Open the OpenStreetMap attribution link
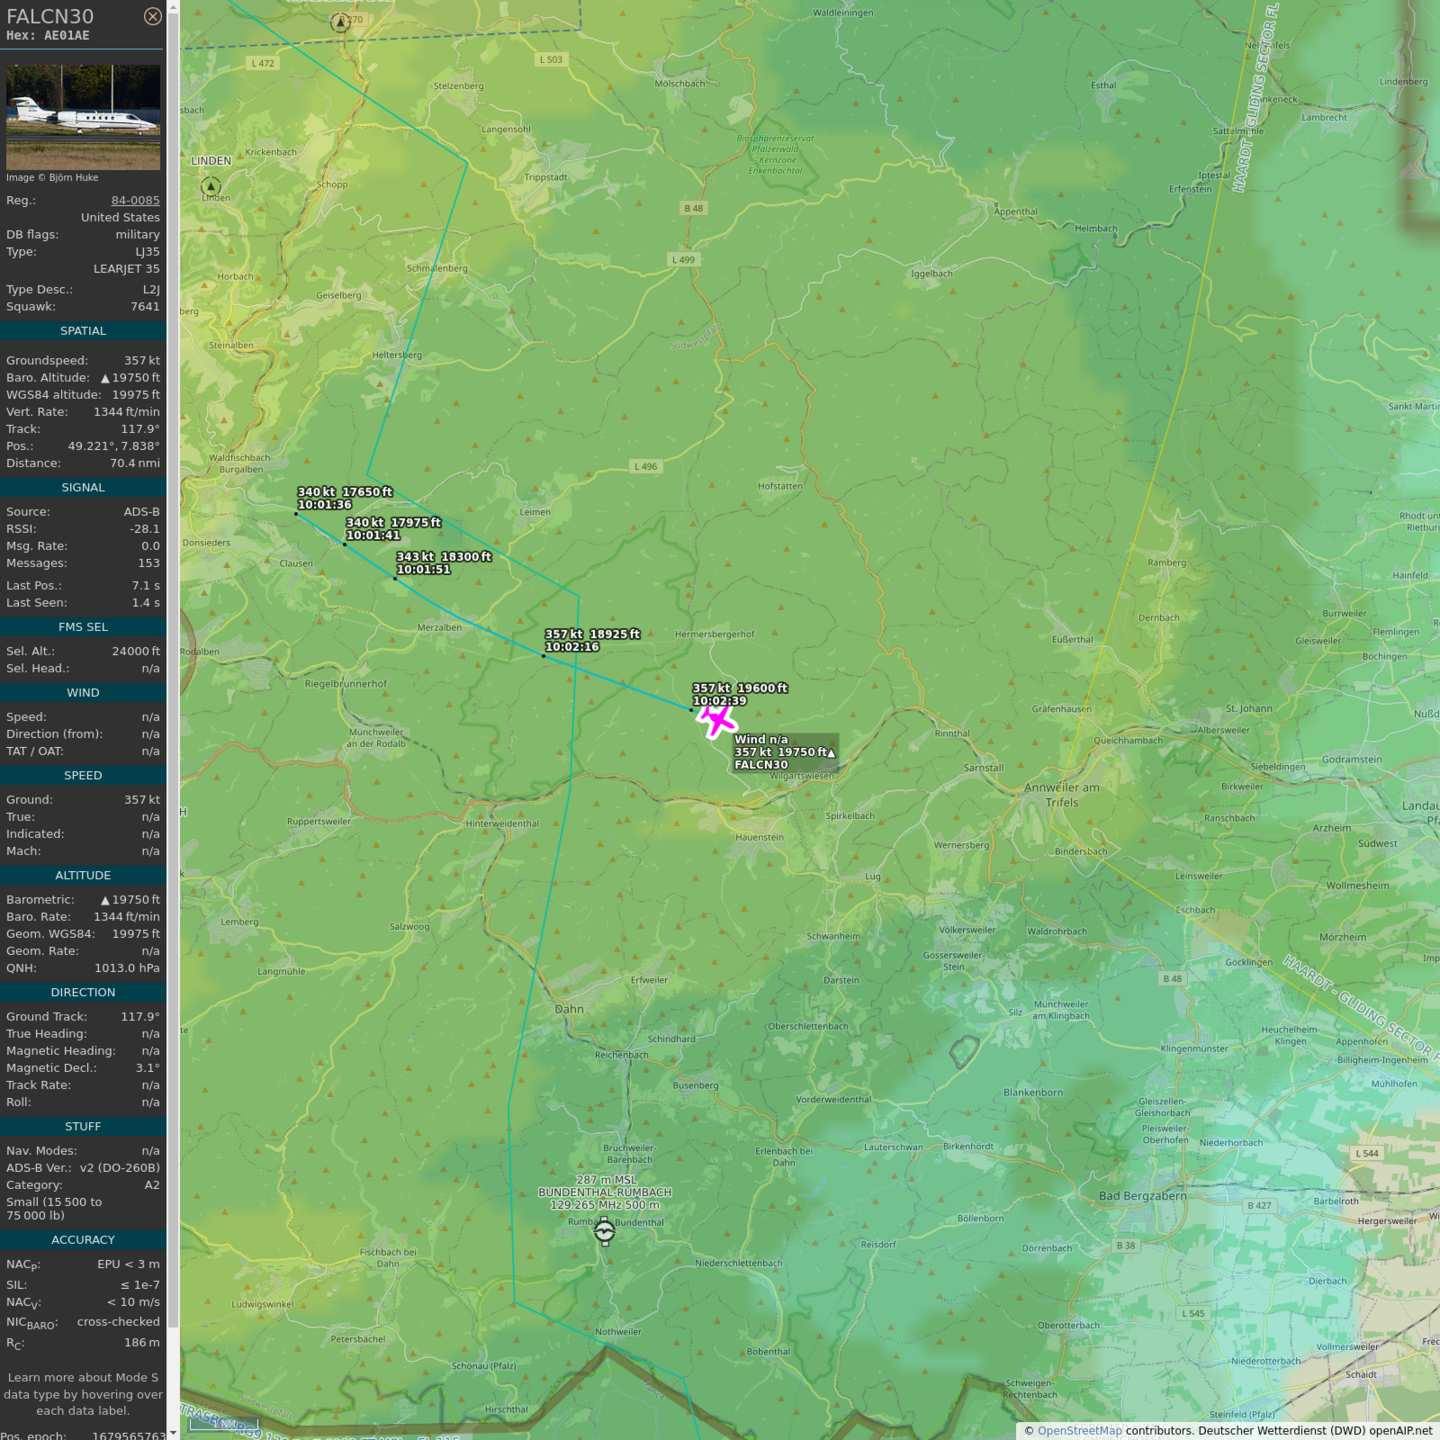 [x=1079, y=1430]
